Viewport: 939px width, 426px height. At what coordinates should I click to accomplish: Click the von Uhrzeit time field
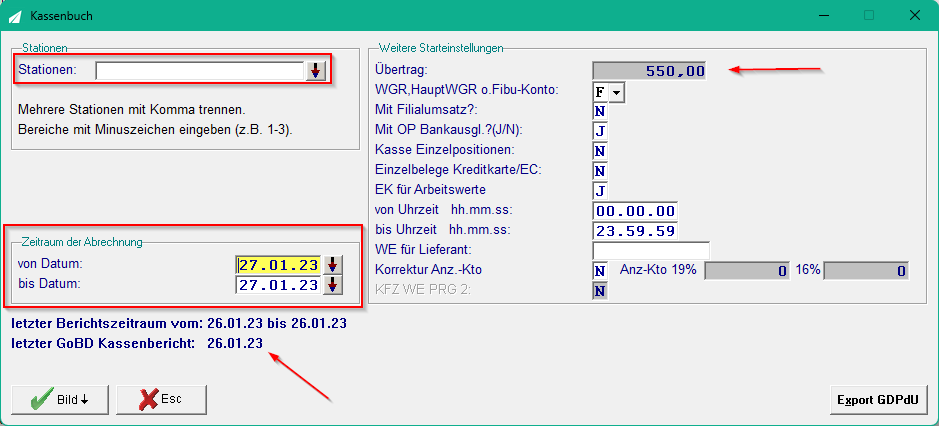(635, 211)
